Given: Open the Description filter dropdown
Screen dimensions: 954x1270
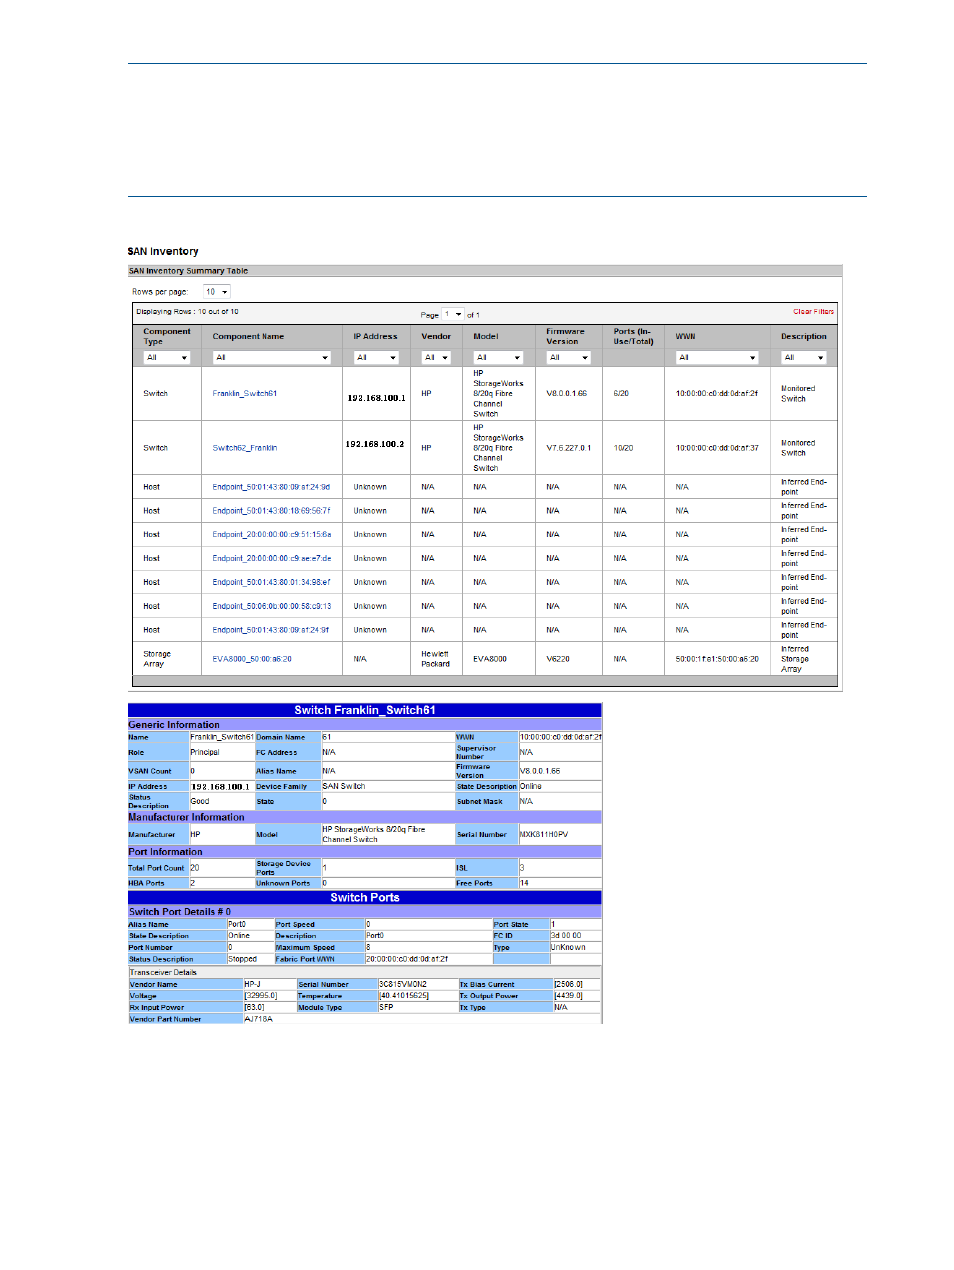Looking at the screenshot, I should pyautogui.click(x=804, y=358).
